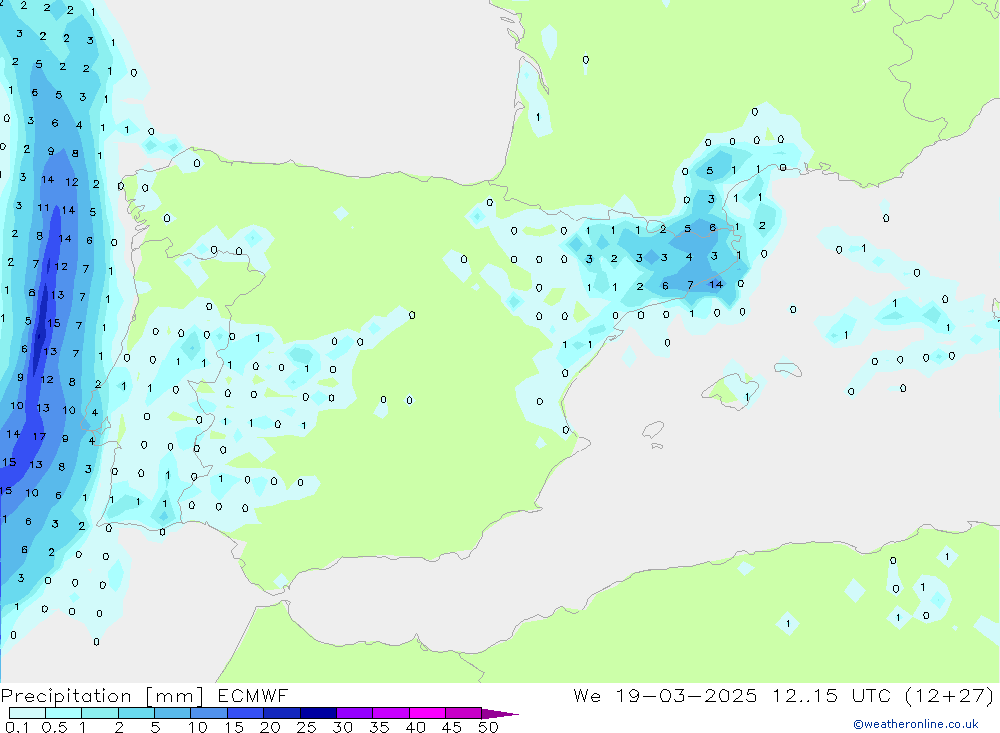Click the 17 mm value off Portugal's coast

click(38, 436)
